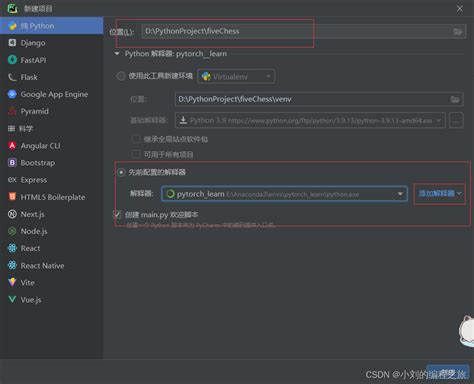Choose FastAPI project type
The height and width of the screenshot is (384, 474).
(x=52, y=60)
